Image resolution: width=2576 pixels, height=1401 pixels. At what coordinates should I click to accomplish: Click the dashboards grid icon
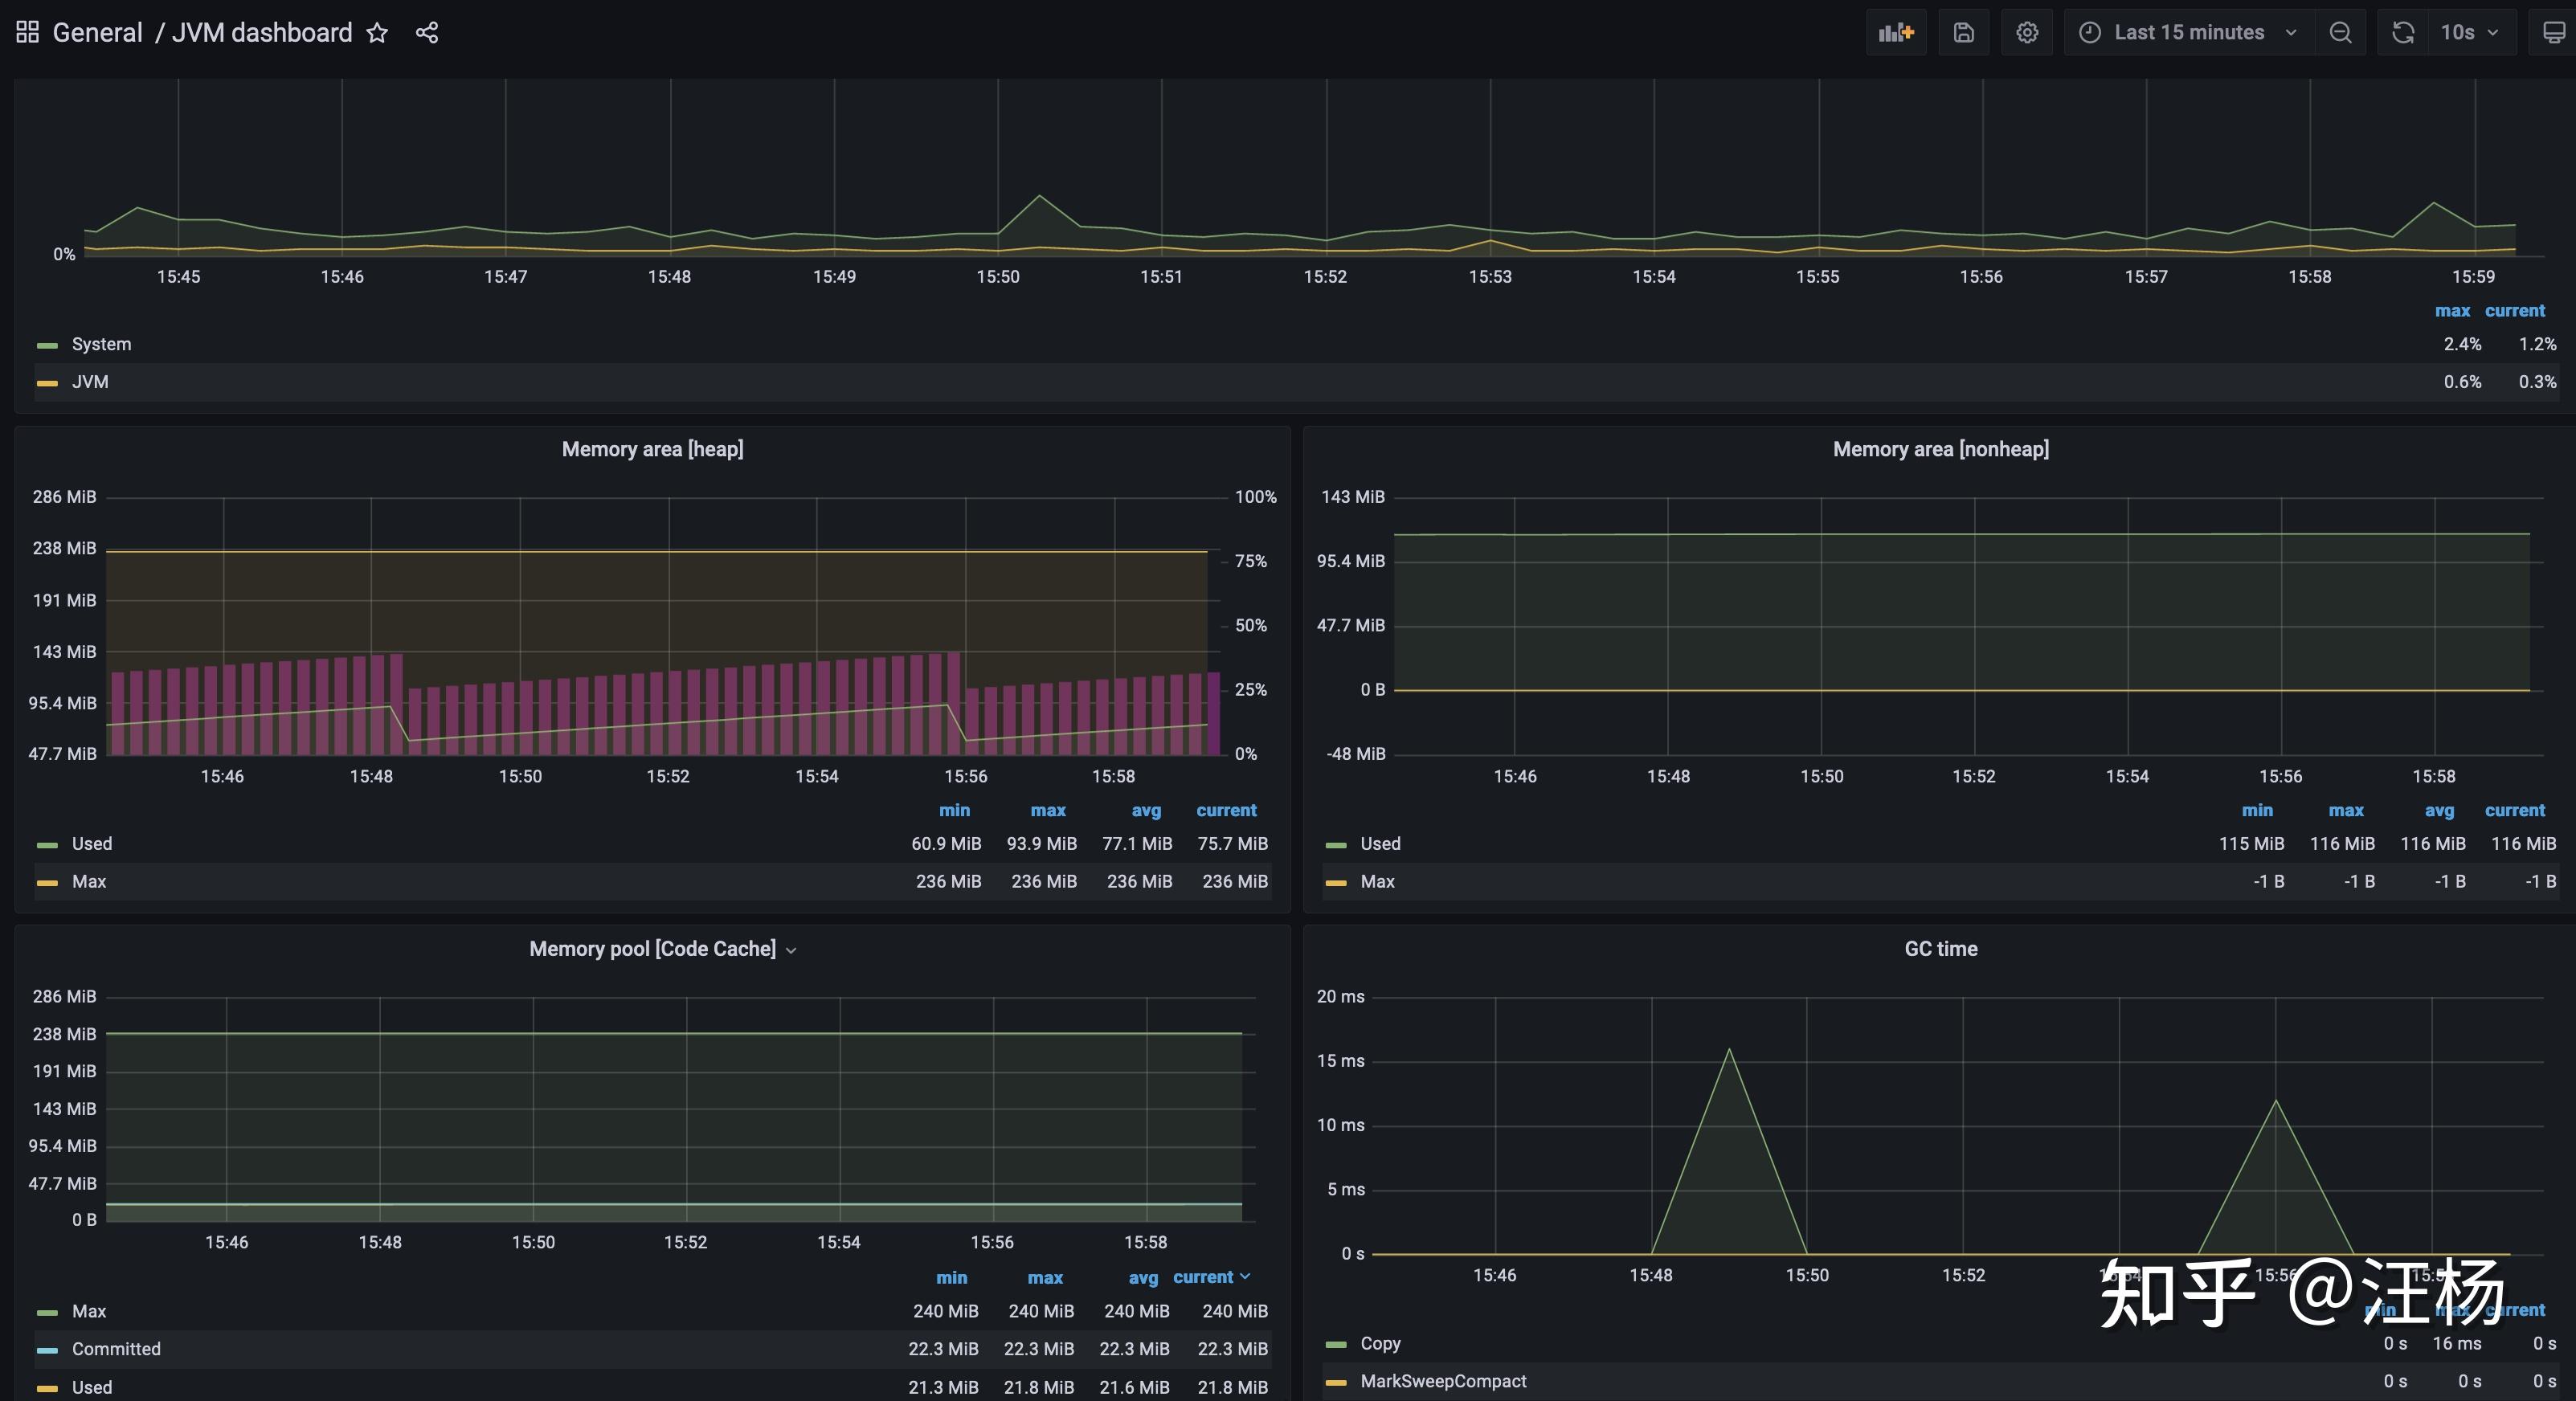pos(27,32)
